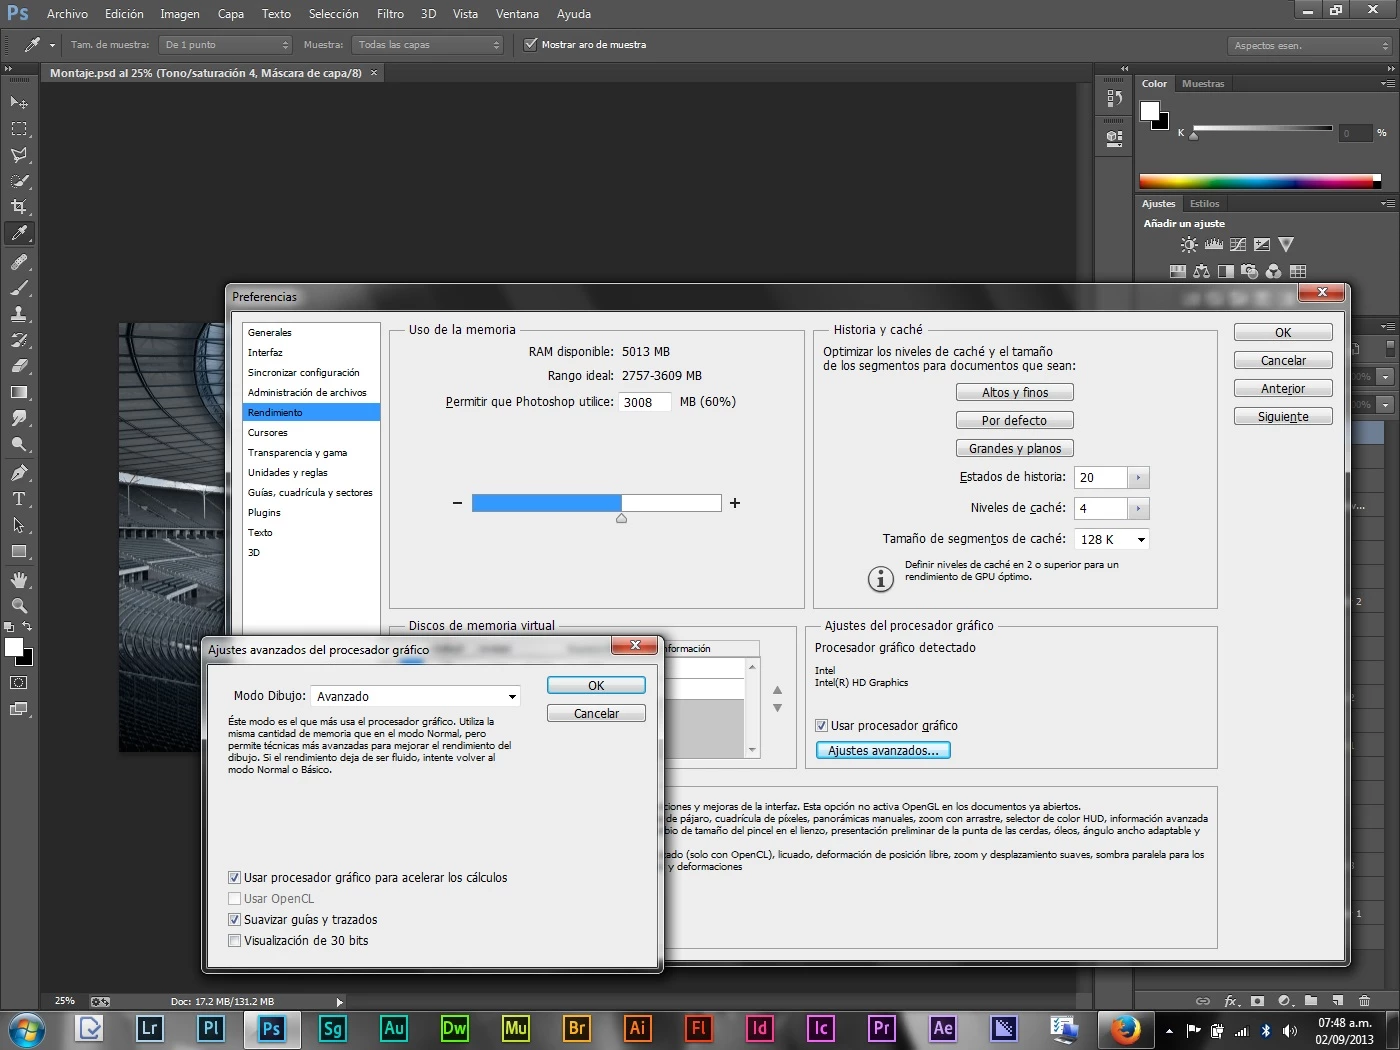The width and height of the screenshot is (1400, 1050).
Task: Click the memory usage slider track
Action: click(596, 503)
